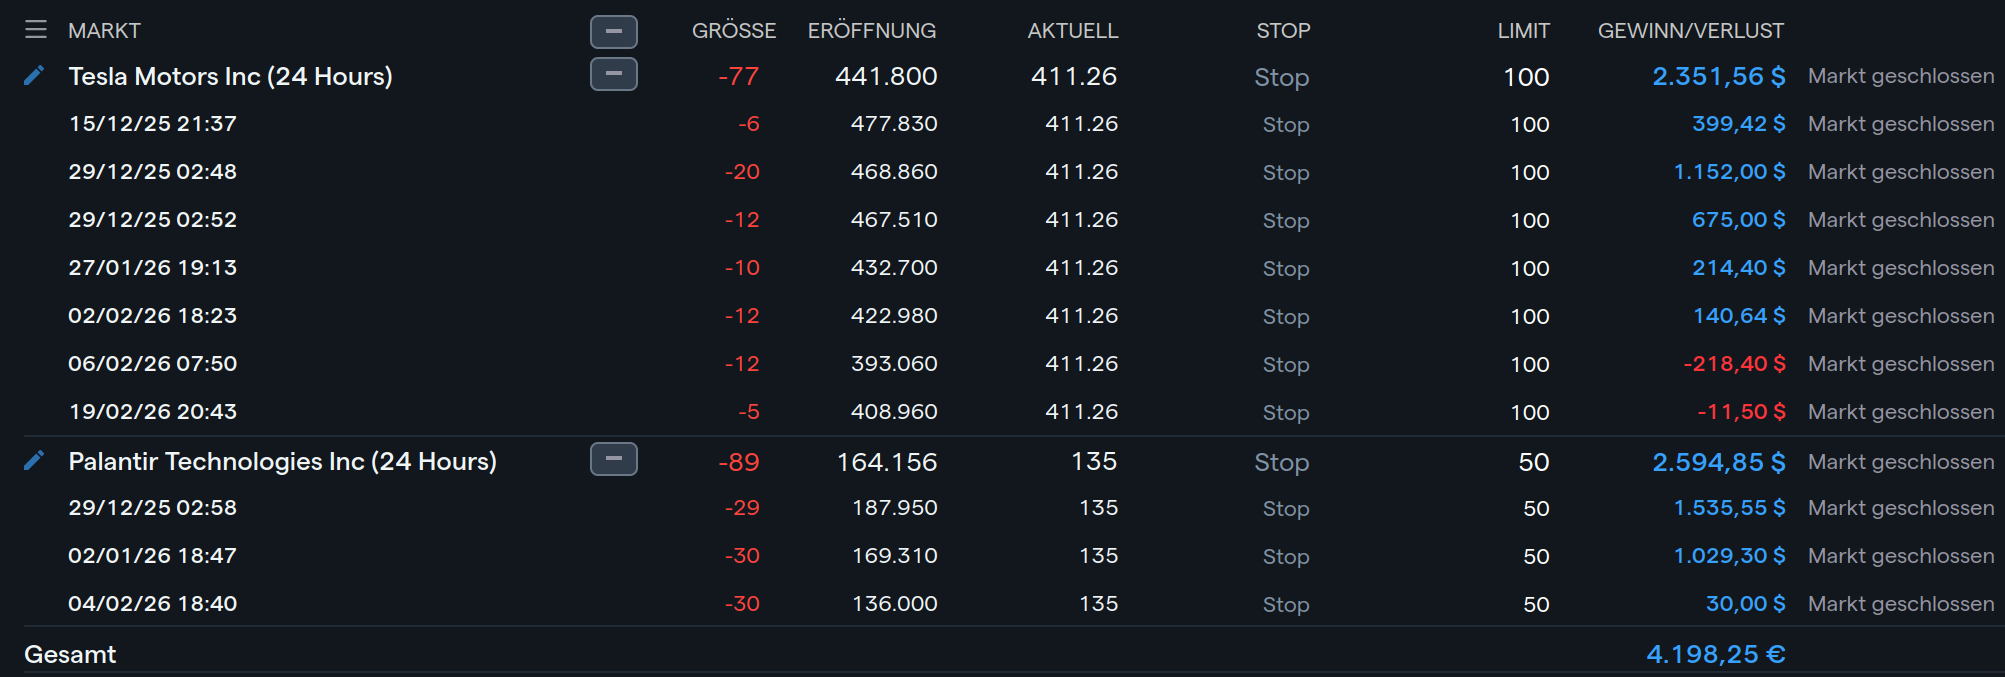This screenshot has height=677, width=2005.
Task: Click Stop for the 15/12/25 21:37 position
Action: [x=1285, y=125]
